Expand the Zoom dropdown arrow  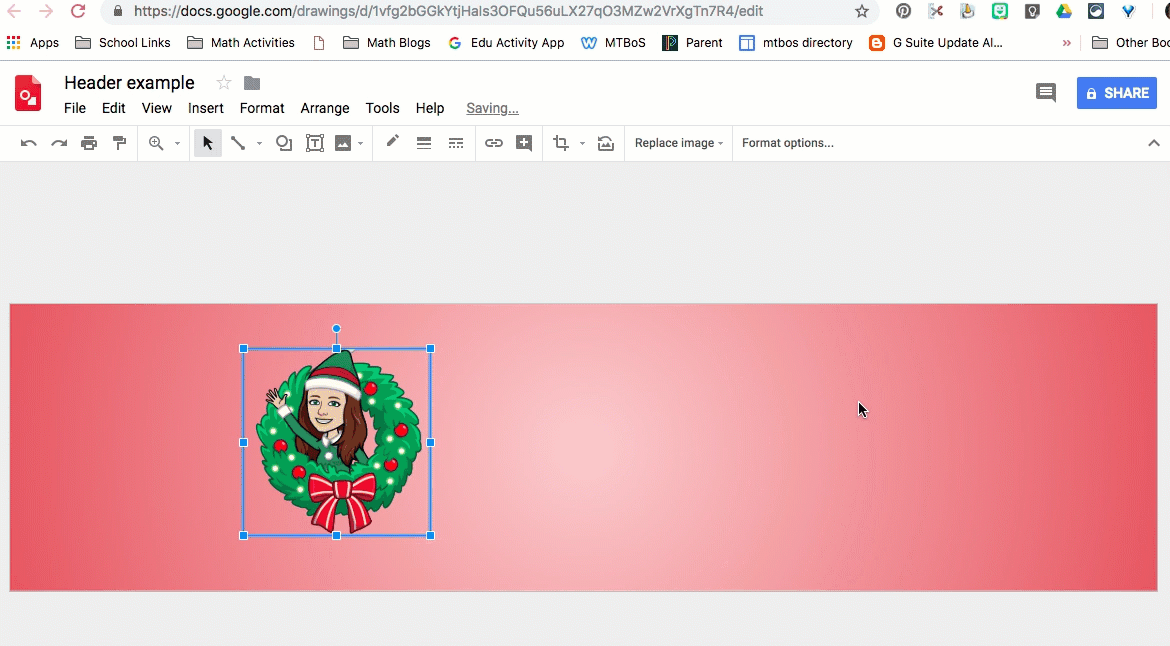pos(177,144)
